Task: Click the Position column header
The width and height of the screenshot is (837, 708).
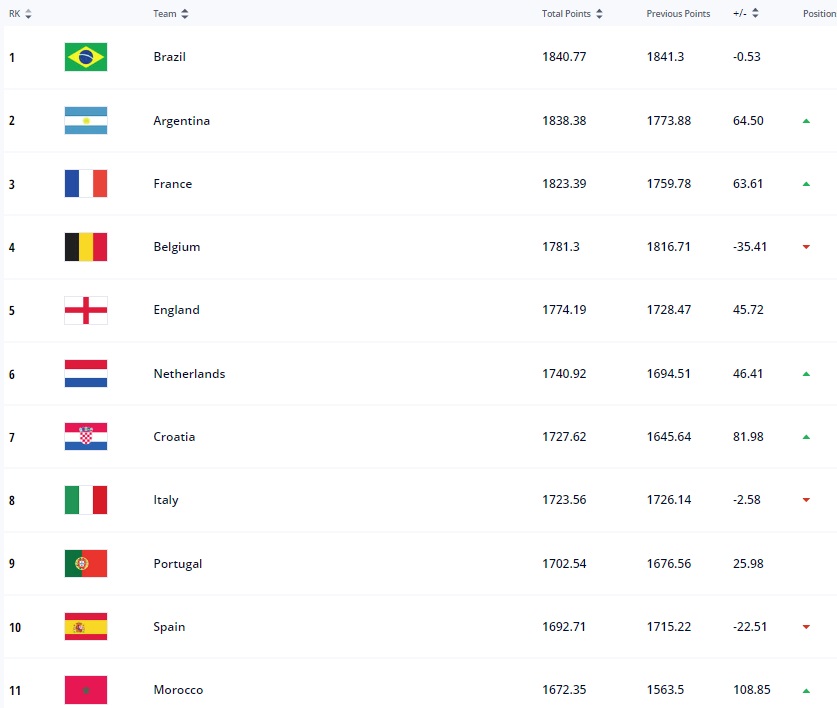Action: pyautogui.click(x=819, y=14)
